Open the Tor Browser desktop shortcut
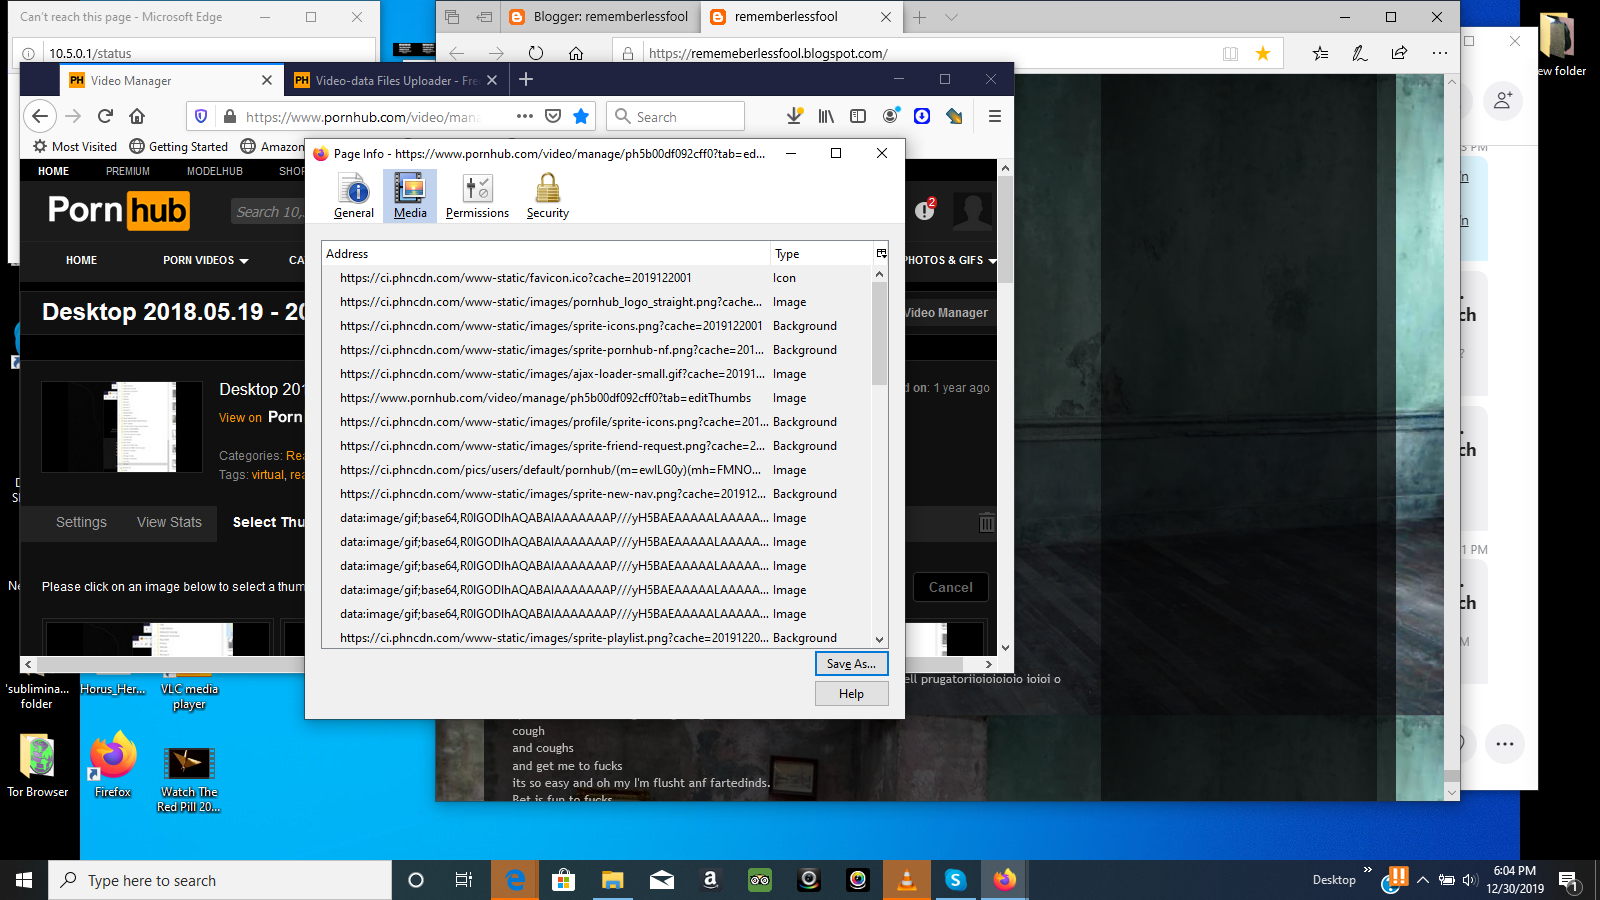1600x900 pixels. point(38,766)
